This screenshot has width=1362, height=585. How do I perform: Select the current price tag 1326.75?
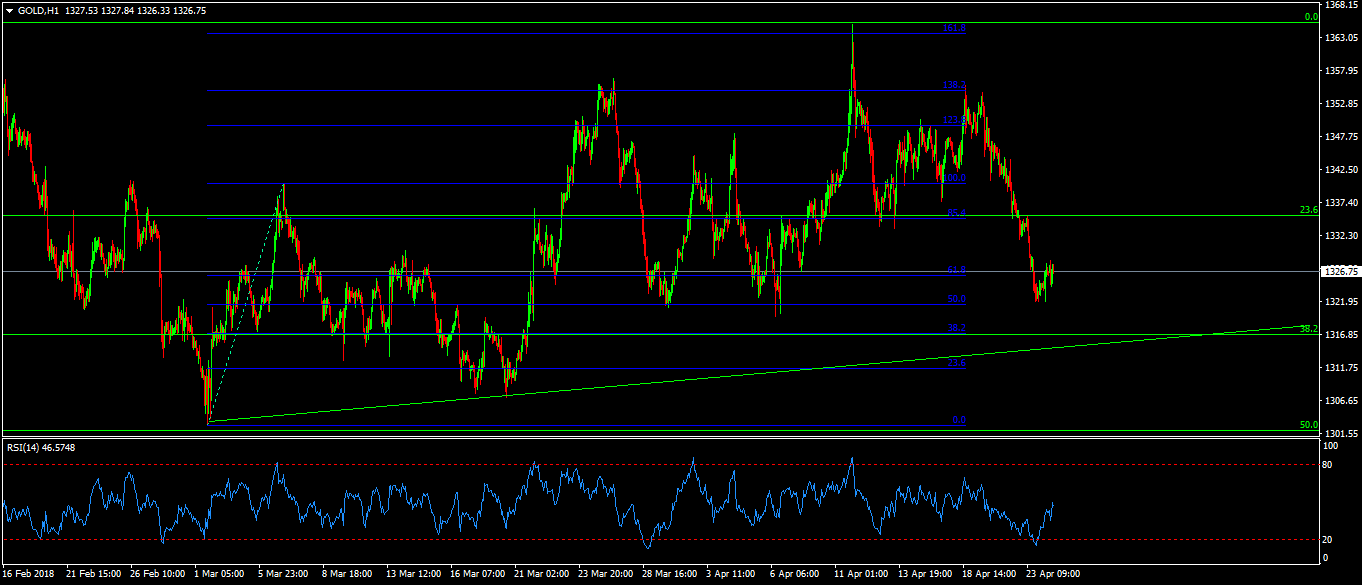click(1338, 271)
